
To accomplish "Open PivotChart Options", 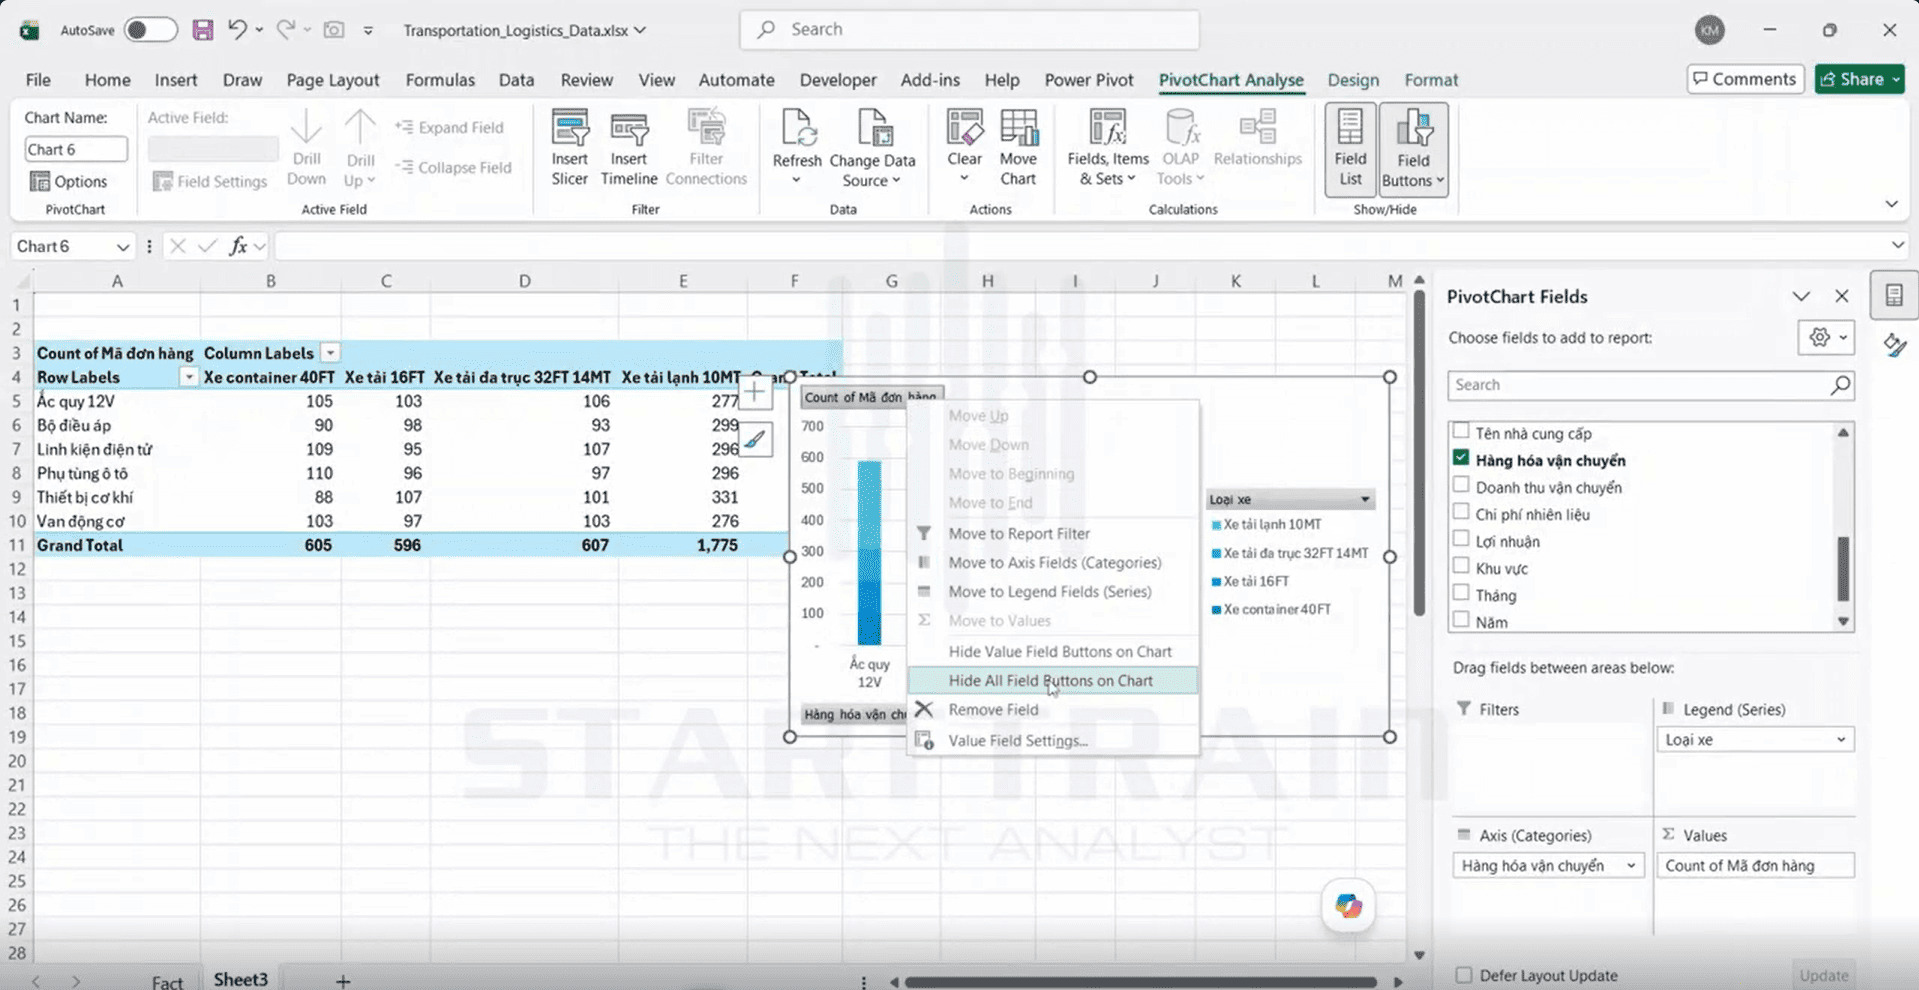I will pyautogui.click(x=69, y=181).
